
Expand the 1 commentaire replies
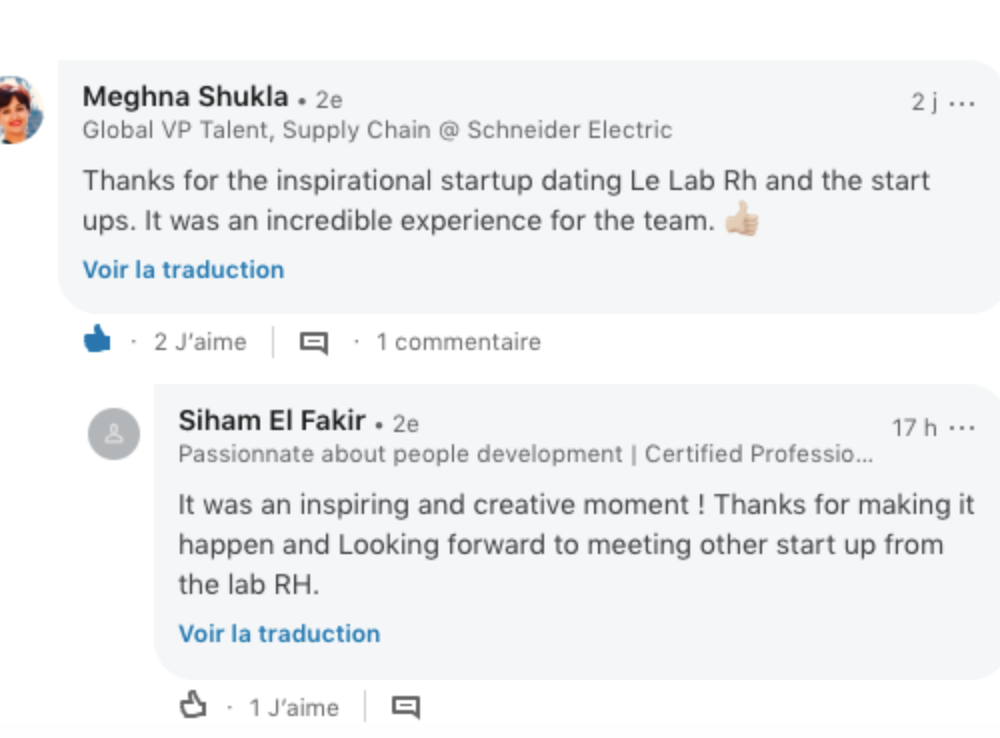click(458, 342)
